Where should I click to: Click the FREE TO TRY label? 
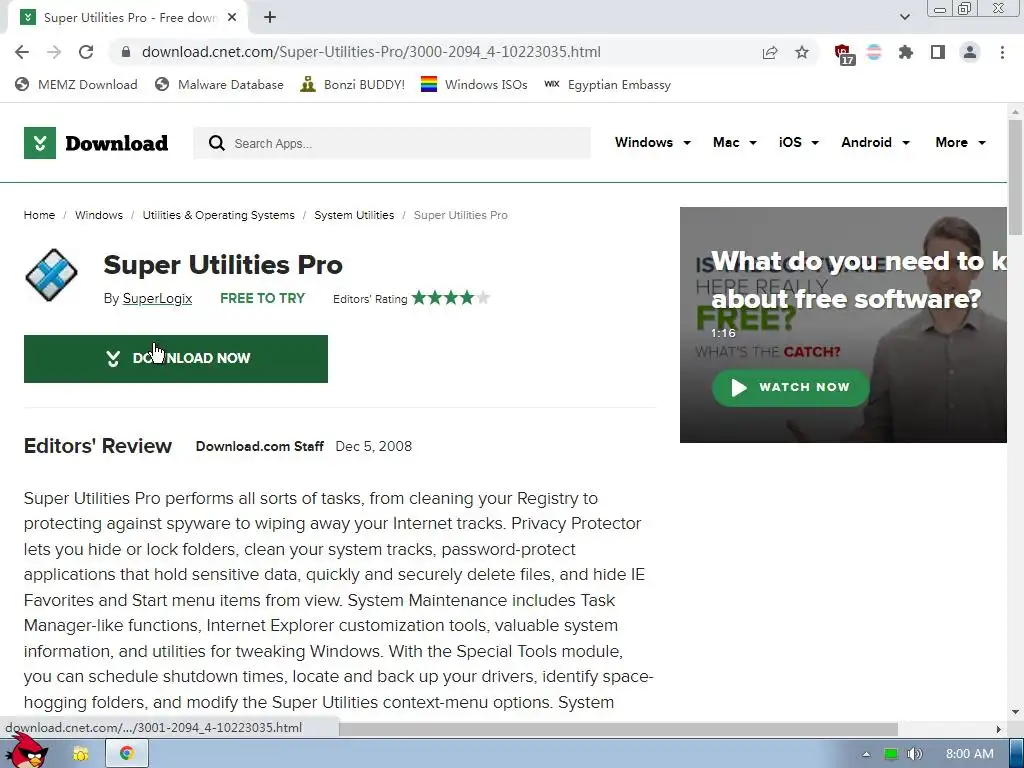click(263, 298)
